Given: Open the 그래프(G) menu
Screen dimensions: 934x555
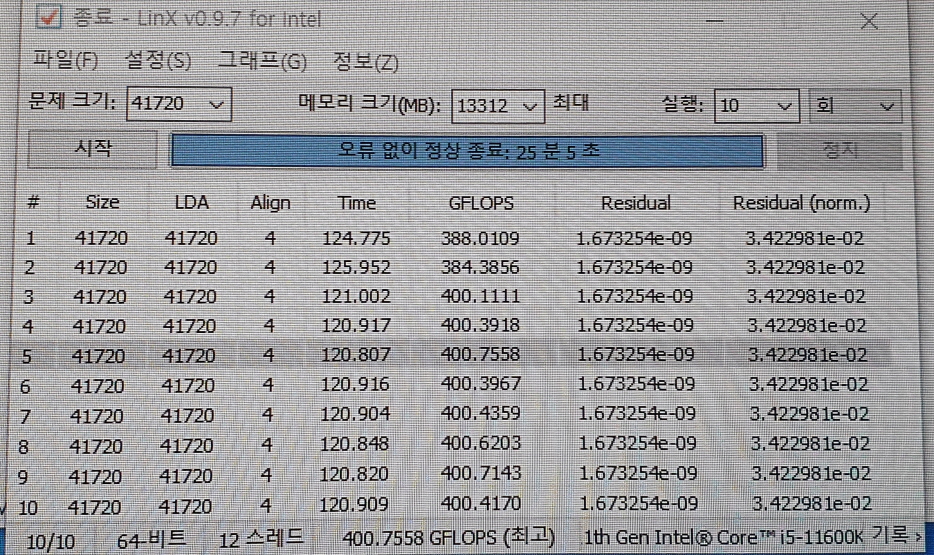Looking at the screenshot, I should (x=262, y=61).
